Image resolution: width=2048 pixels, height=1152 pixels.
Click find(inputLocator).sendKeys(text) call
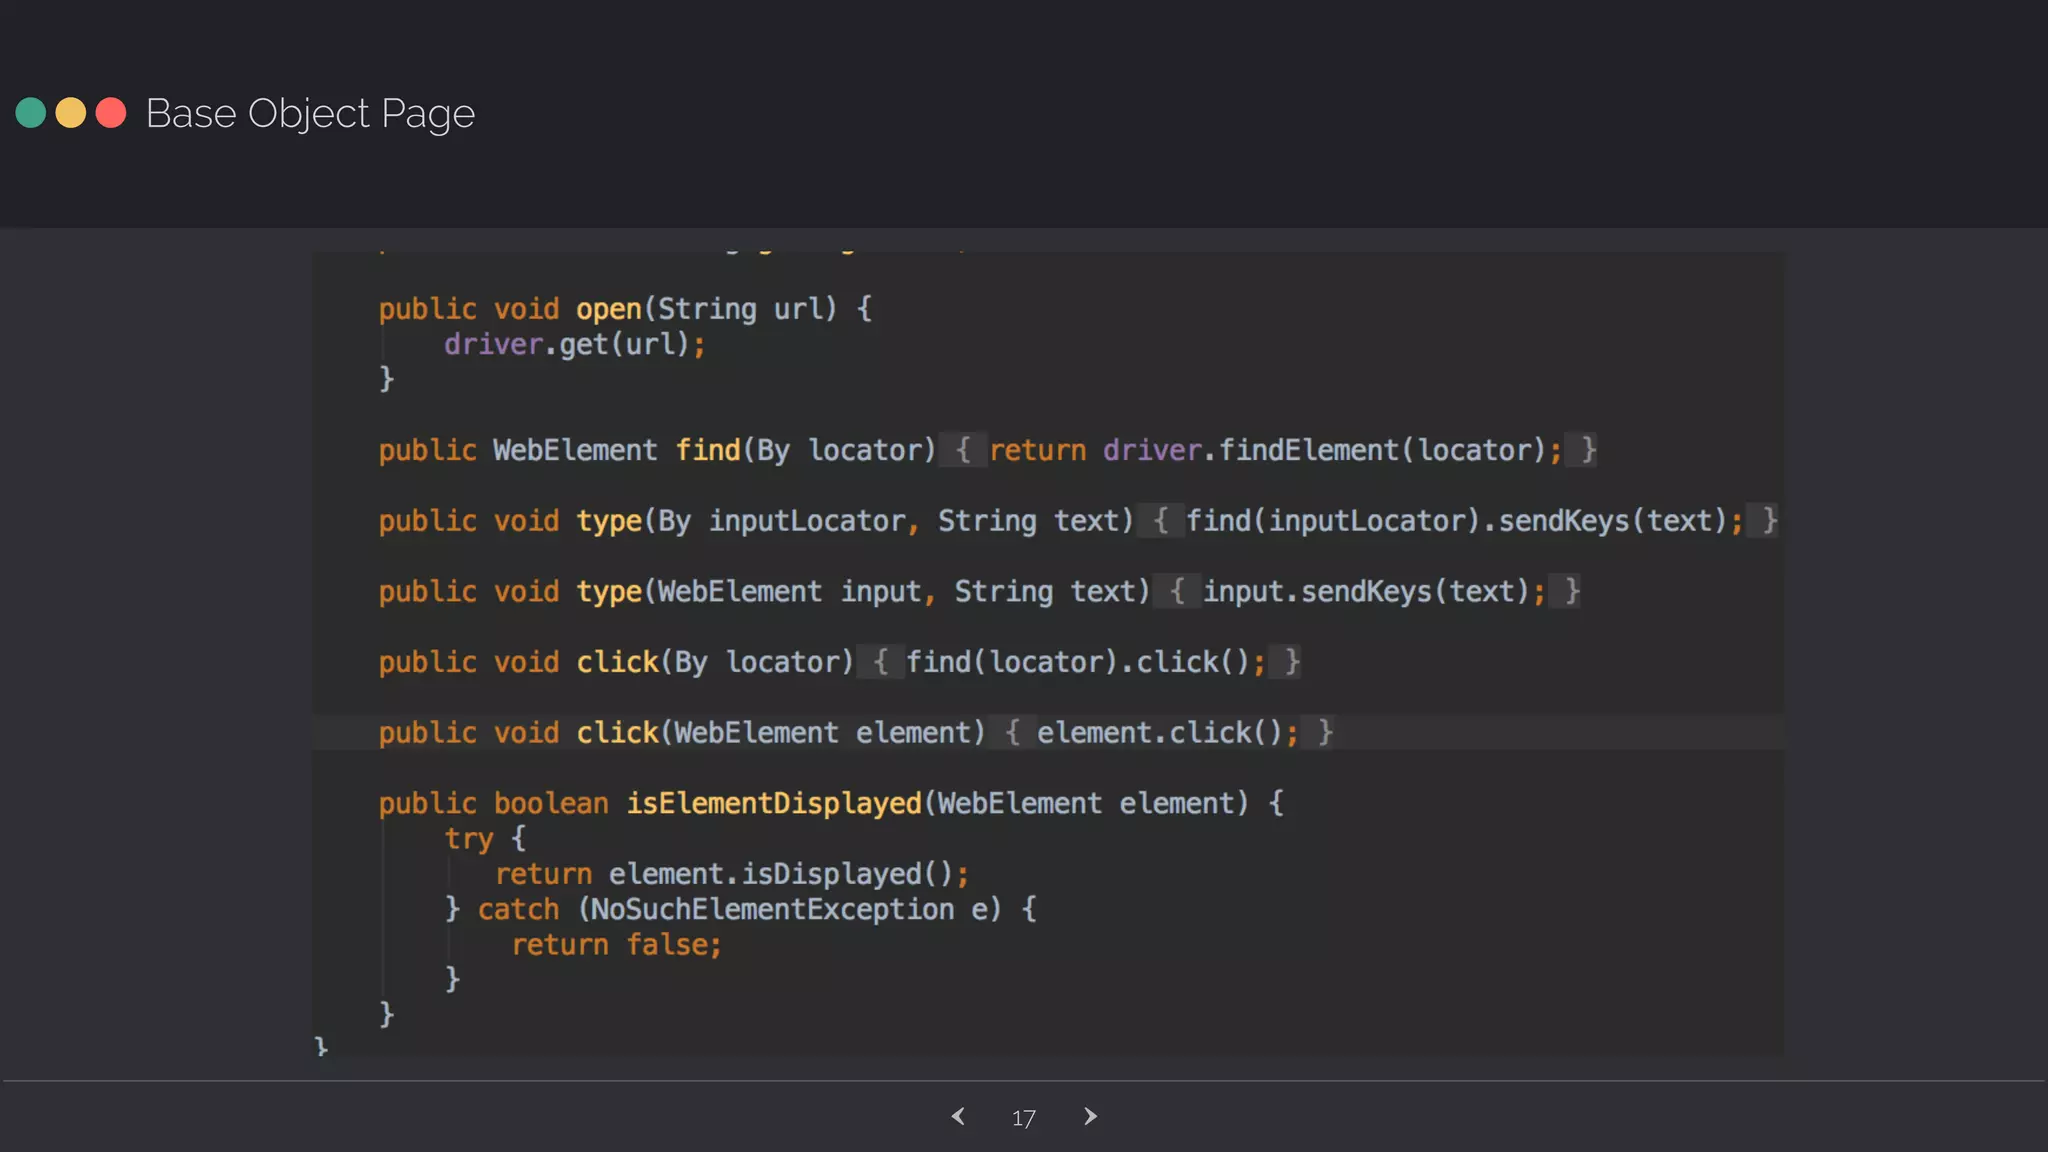click(1456, 521)
